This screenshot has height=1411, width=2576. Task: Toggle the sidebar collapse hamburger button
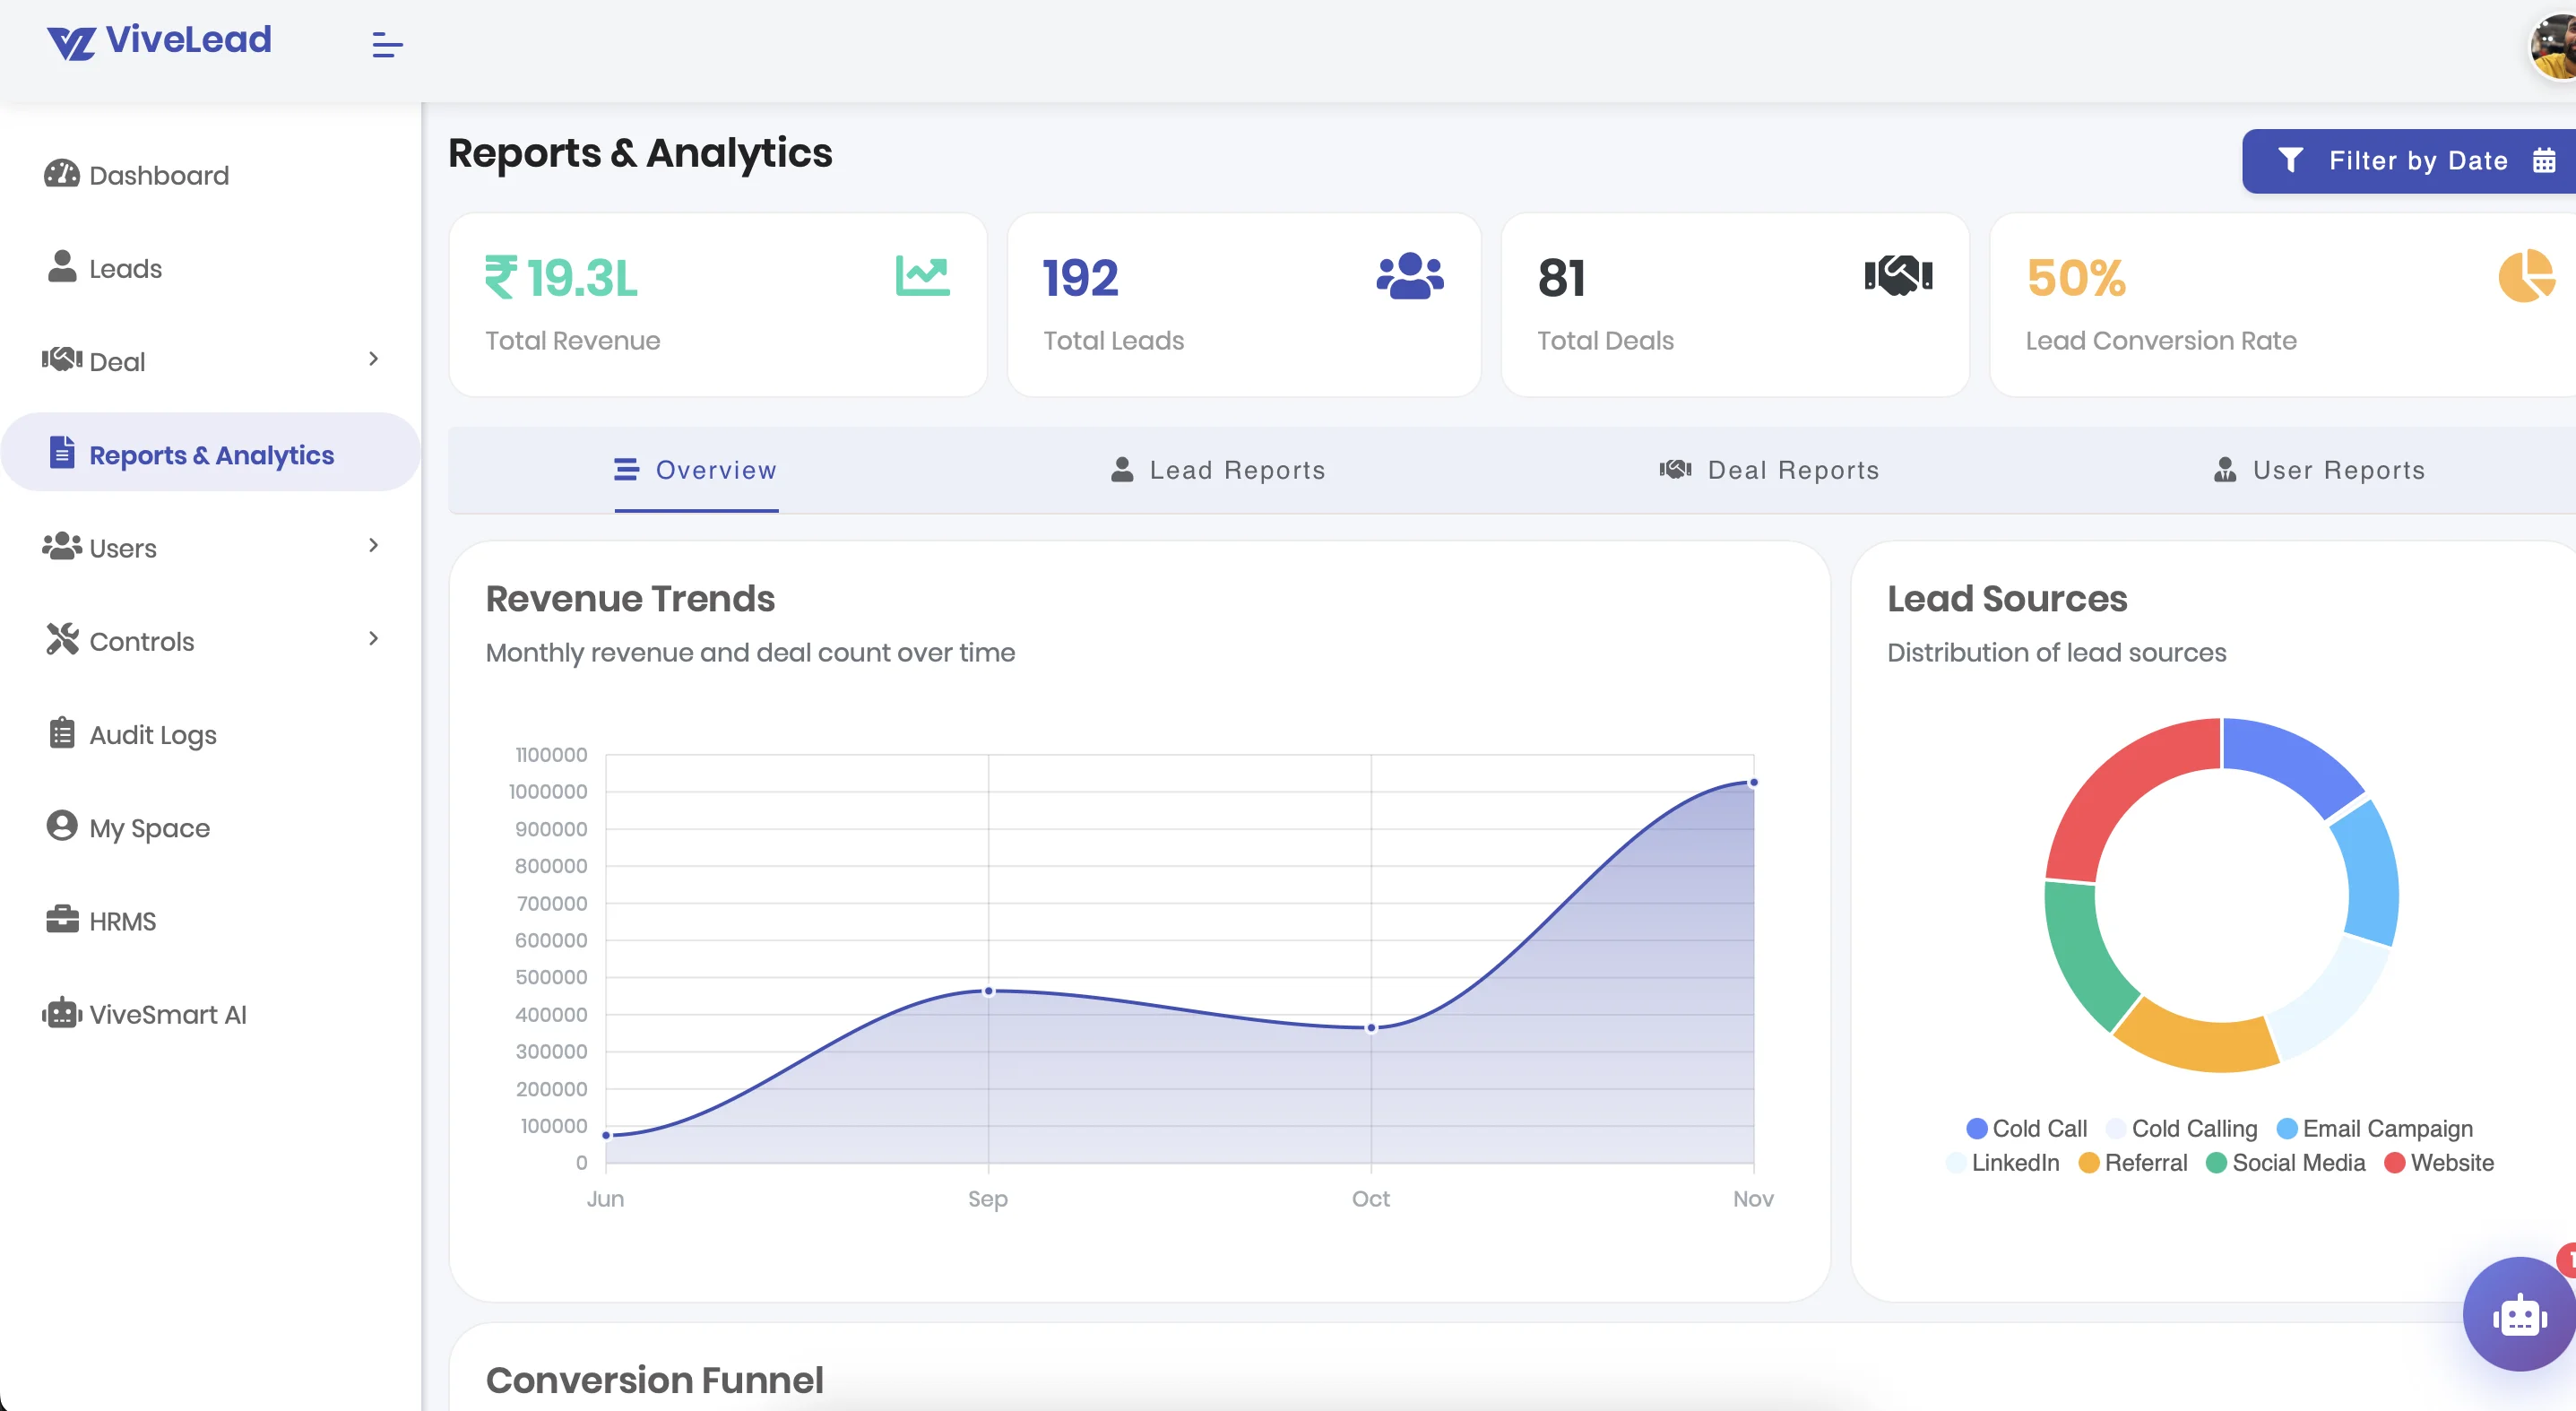[x=386, y=44]
